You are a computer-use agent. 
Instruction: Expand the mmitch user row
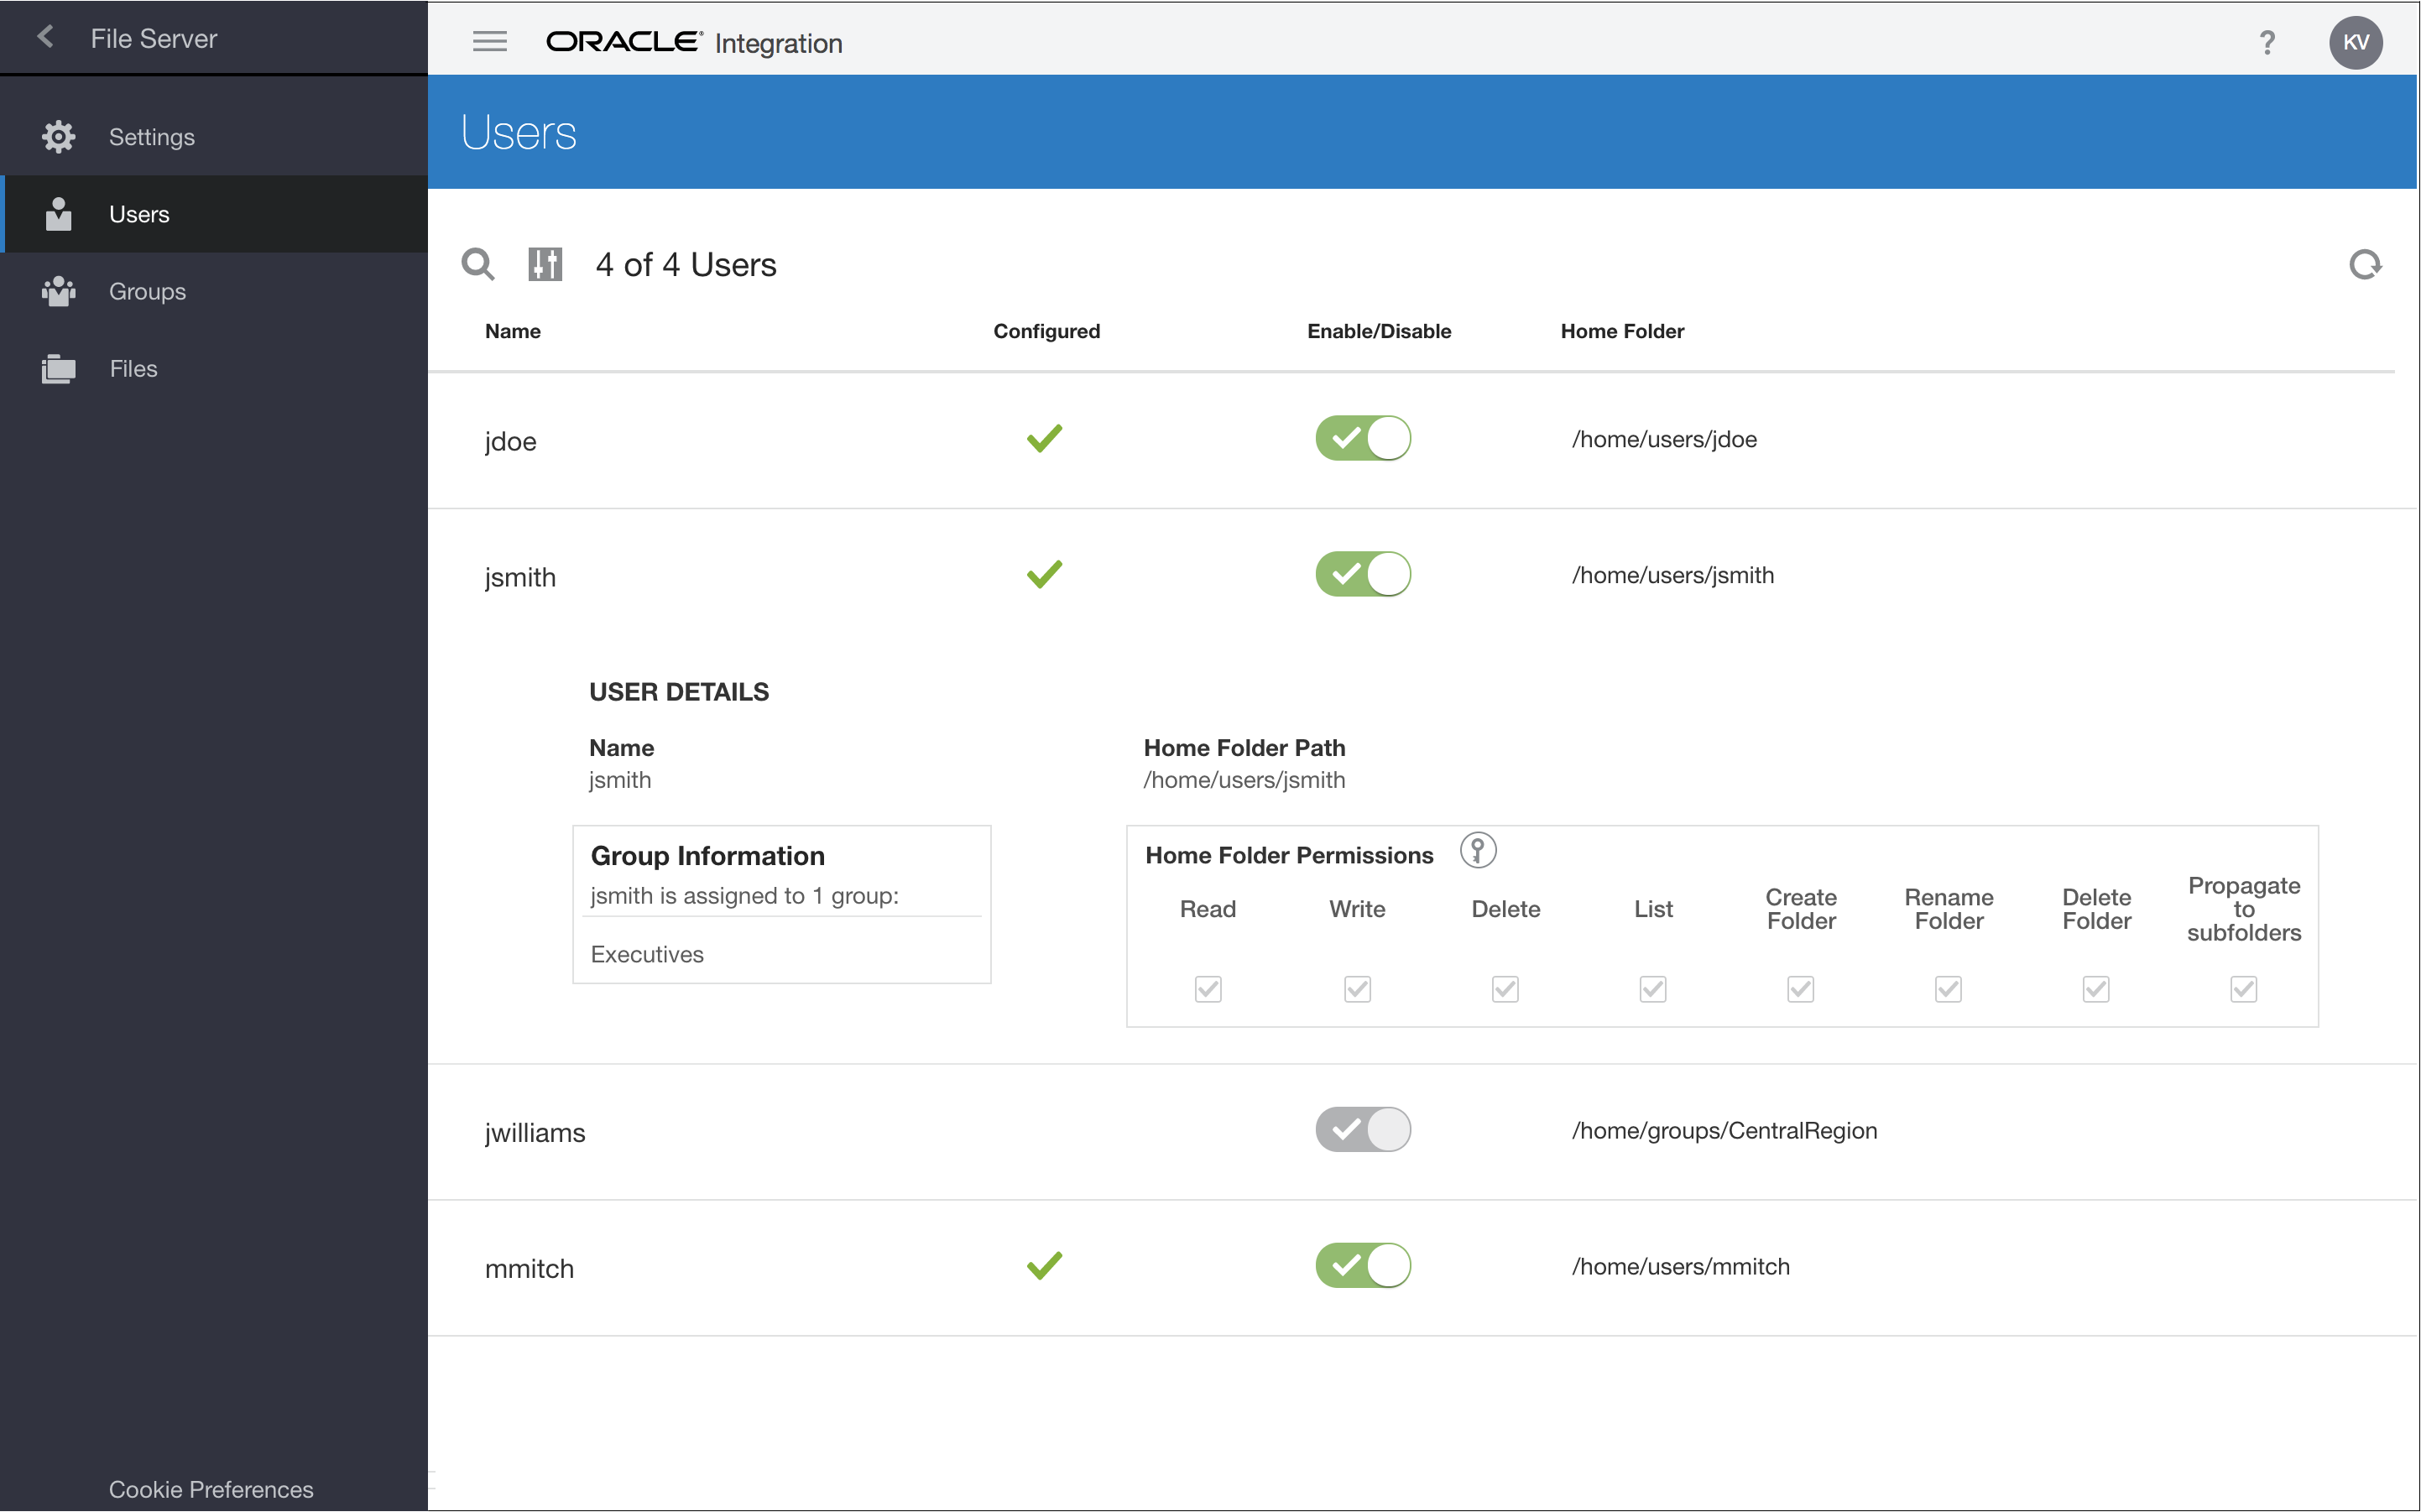click(x=529, y=1269)
